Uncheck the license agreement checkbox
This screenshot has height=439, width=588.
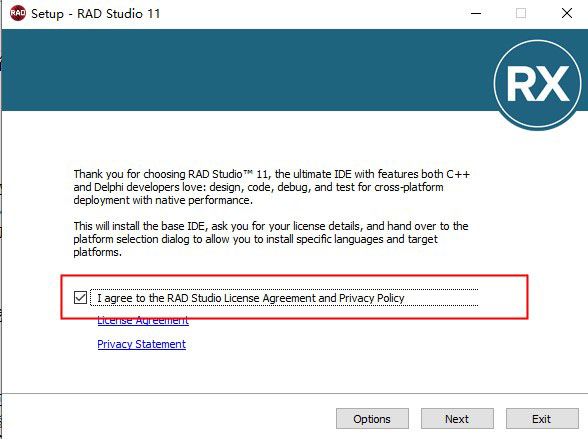80,298
